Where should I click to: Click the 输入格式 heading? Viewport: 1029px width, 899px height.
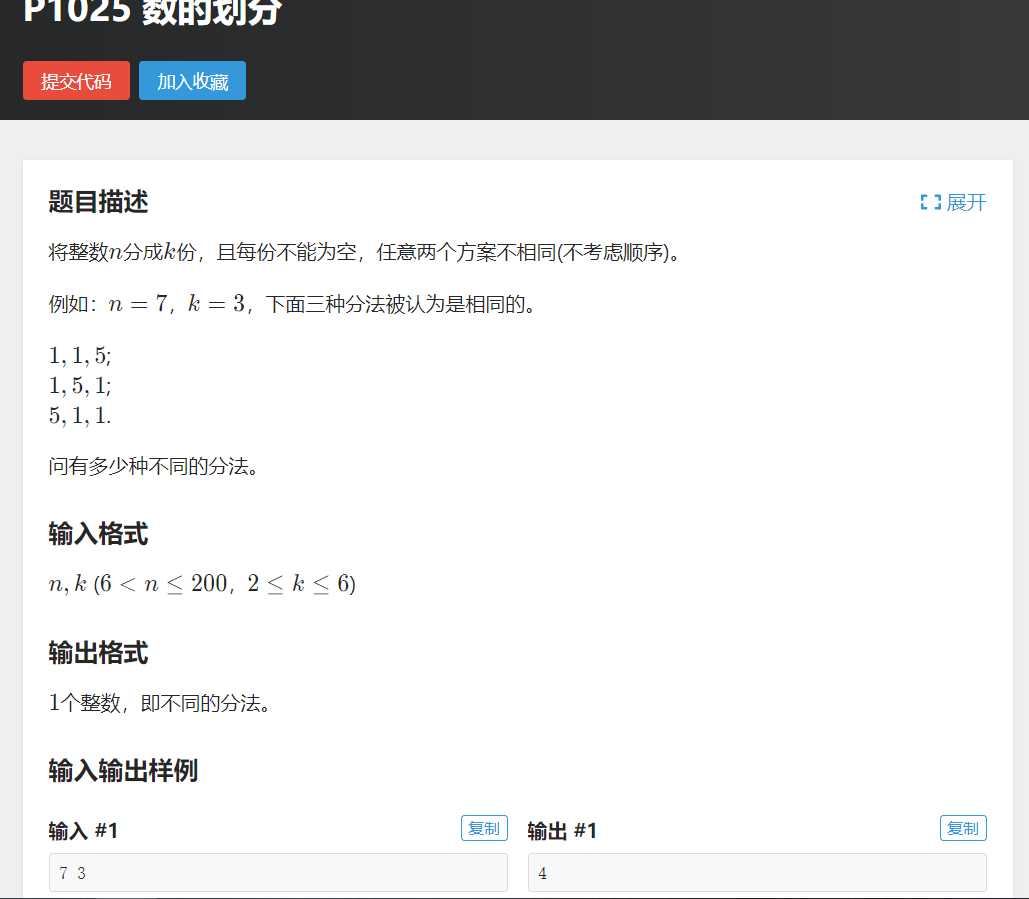[98, 533]
